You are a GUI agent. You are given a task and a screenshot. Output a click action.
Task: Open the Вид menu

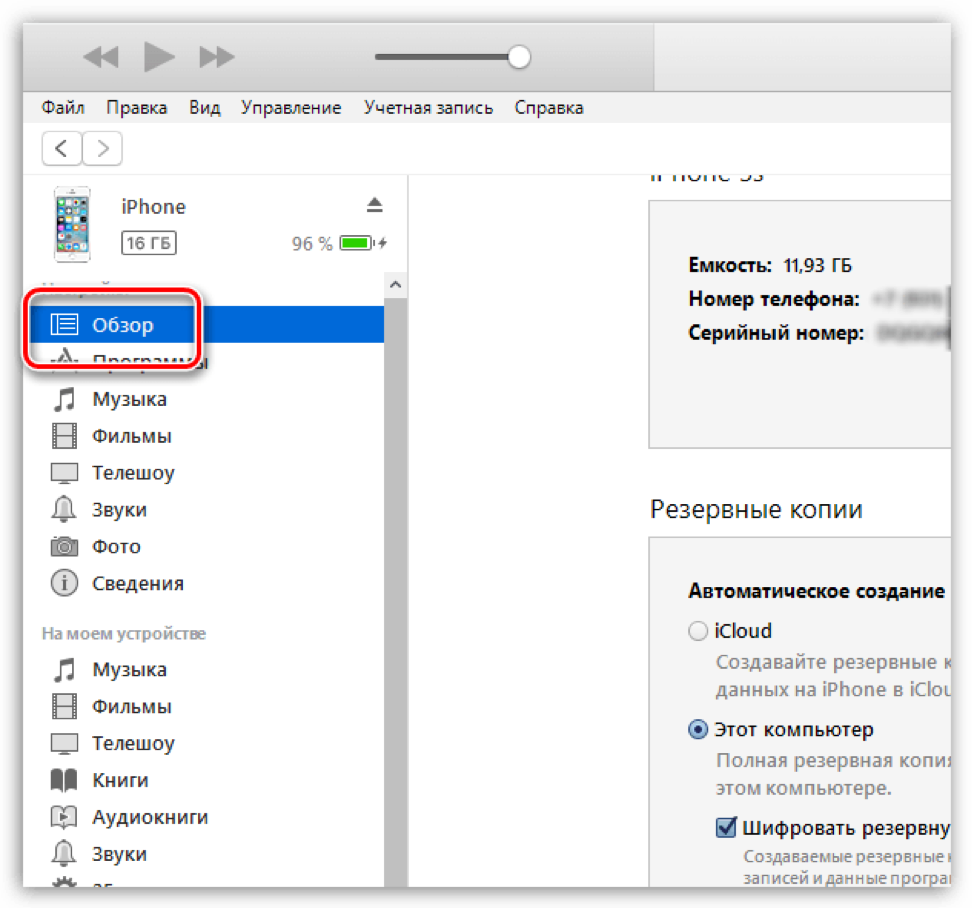(x=205, y=108)
